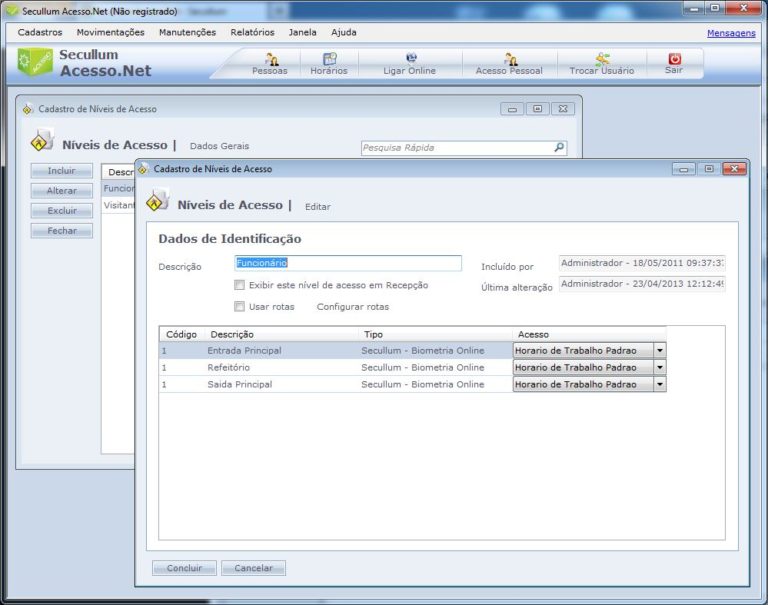The image size is (768, 605).
Task: Click the Pesquisa Rápida magnifier icon
Action: tap(559, 147)
